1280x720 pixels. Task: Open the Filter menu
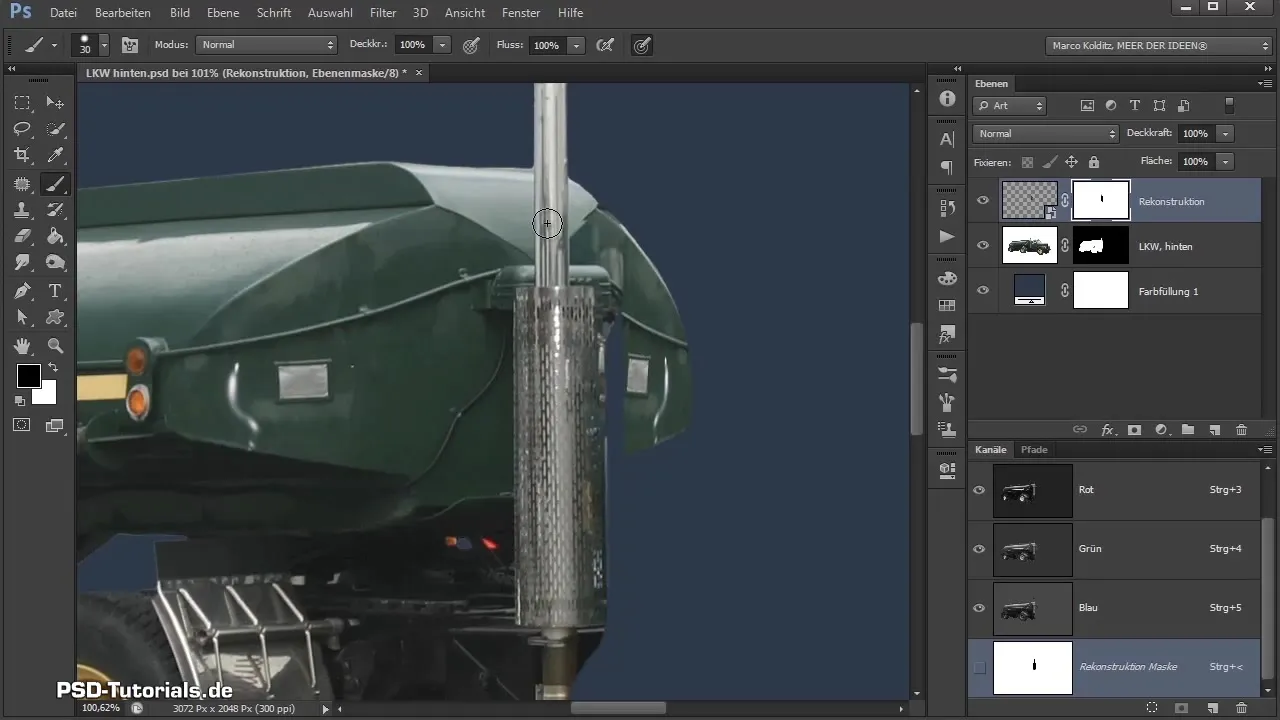tap(383, 13)
